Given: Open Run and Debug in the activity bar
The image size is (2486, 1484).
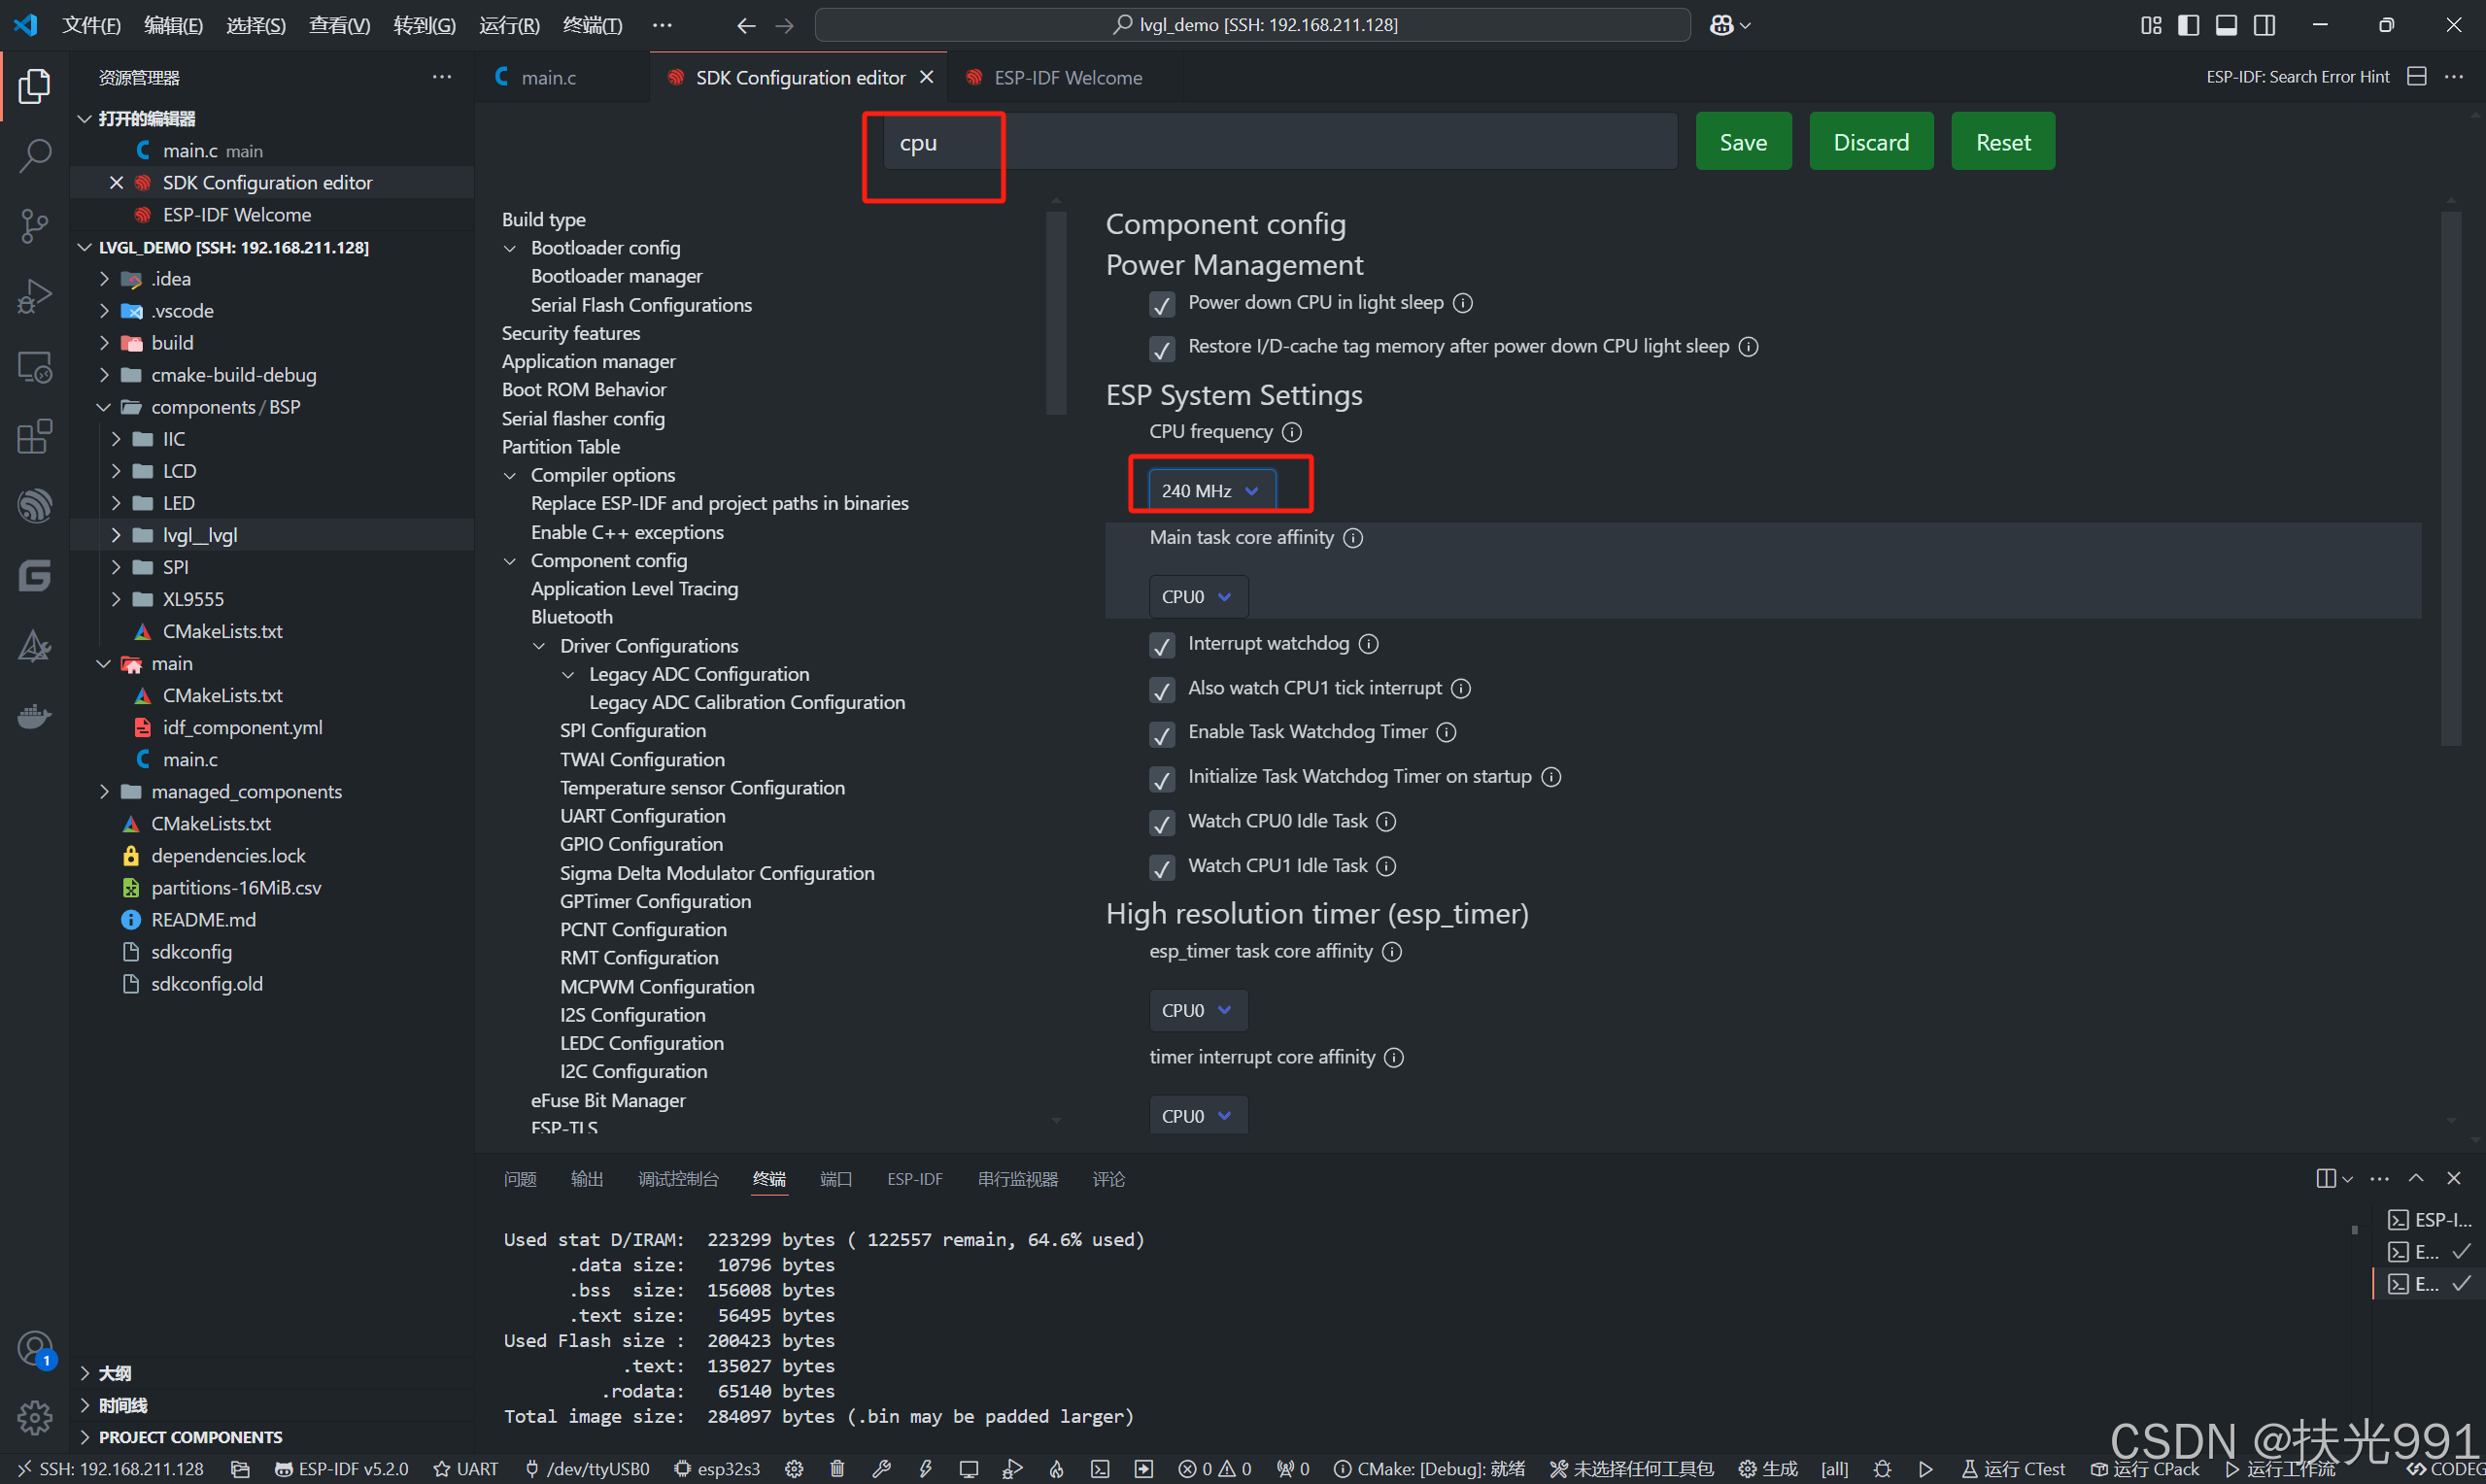Looking at the screenshot, I should tap(34, 296).
